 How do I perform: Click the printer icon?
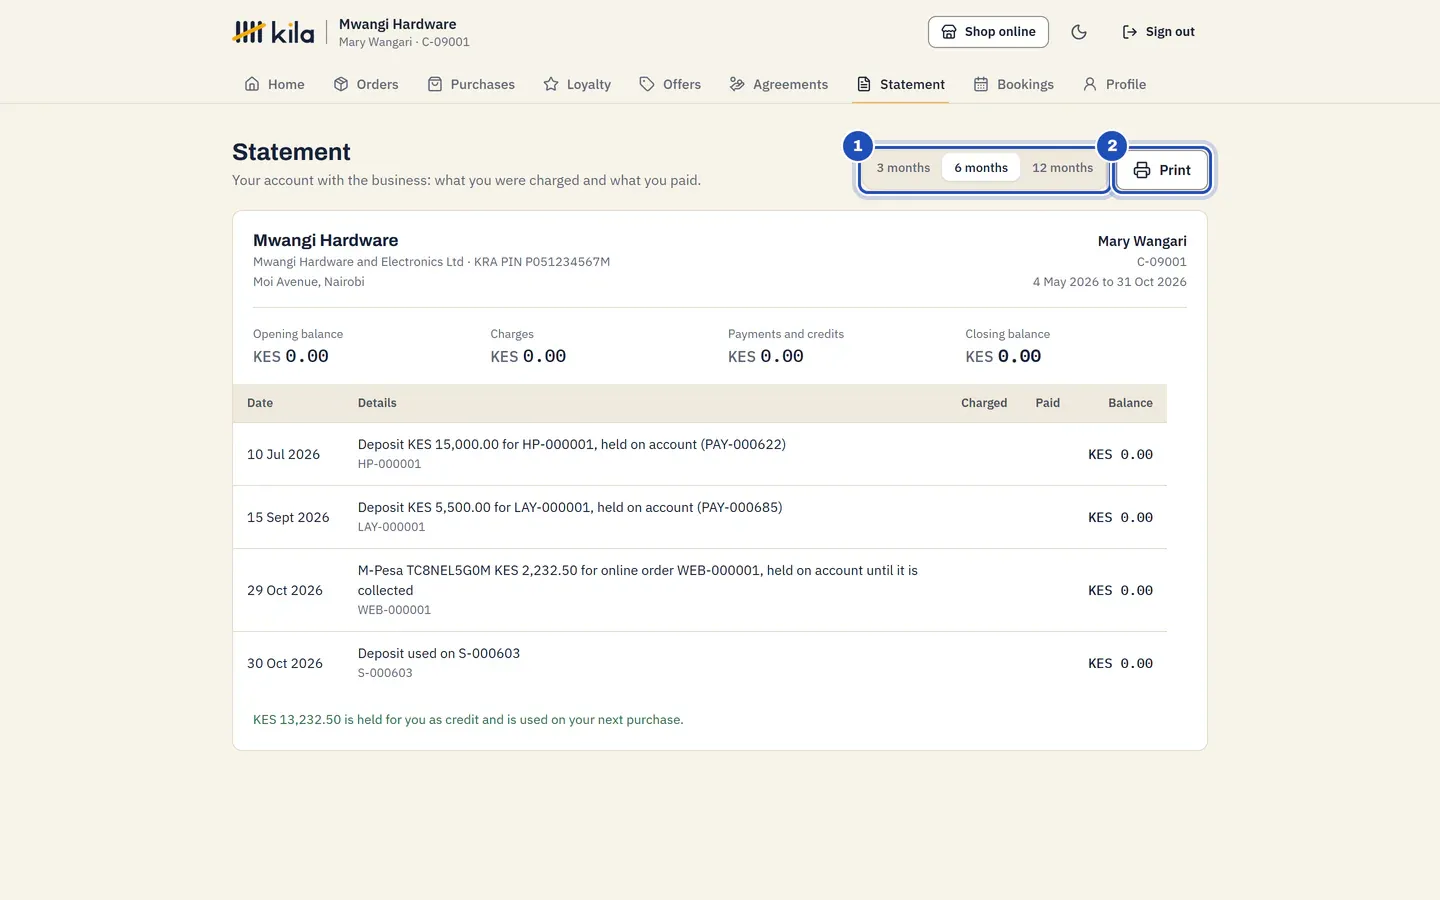(x=1142, y=170)
